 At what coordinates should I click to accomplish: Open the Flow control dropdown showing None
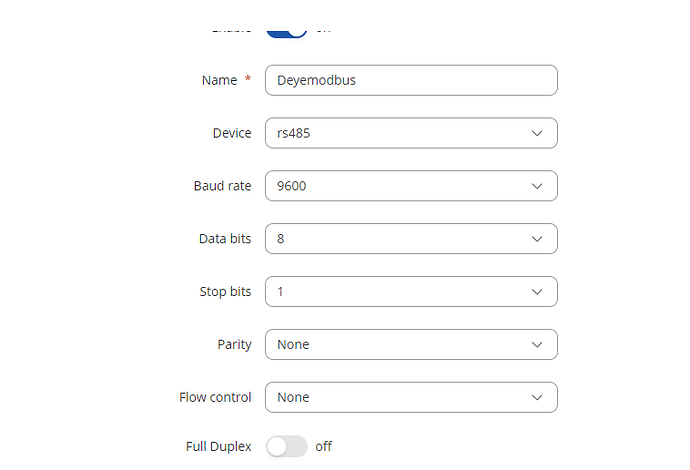(411, 397)
